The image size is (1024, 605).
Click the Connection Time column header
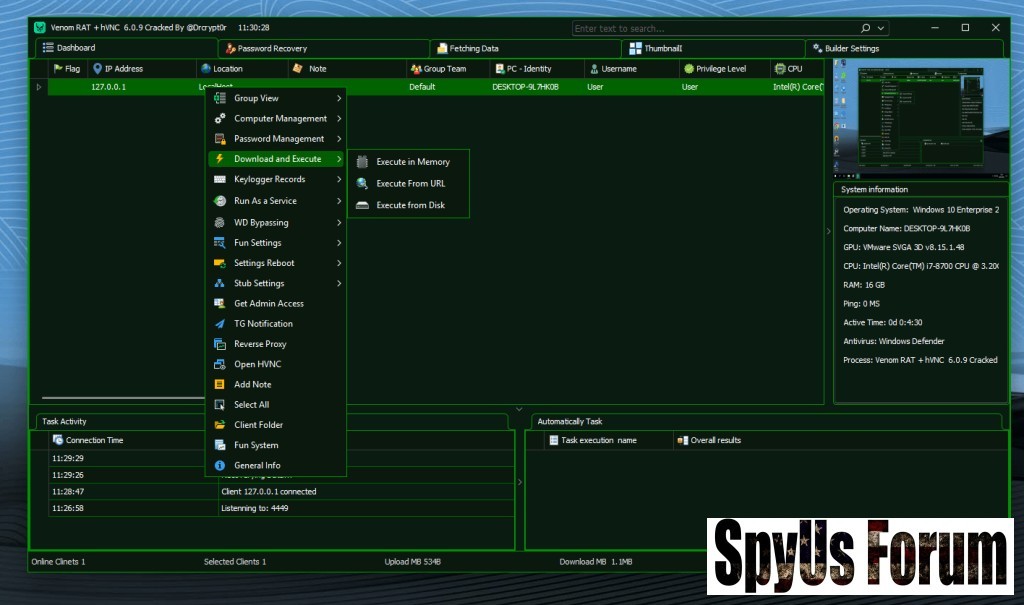pyautogui.click(x=95, y=440)
